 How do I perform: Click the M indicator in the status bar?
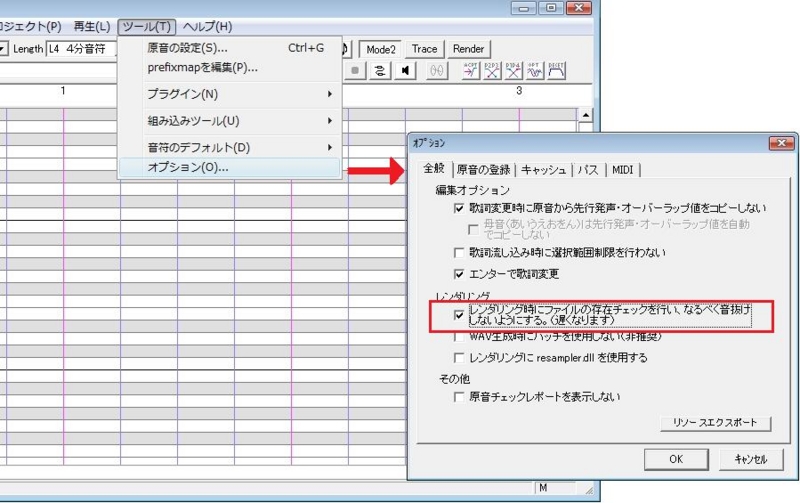point(543,488)
